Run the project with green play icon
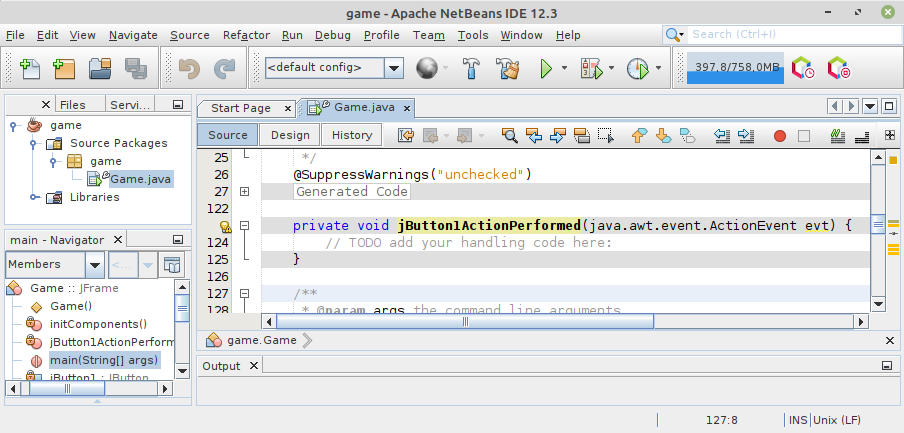 tap(545, 69)
